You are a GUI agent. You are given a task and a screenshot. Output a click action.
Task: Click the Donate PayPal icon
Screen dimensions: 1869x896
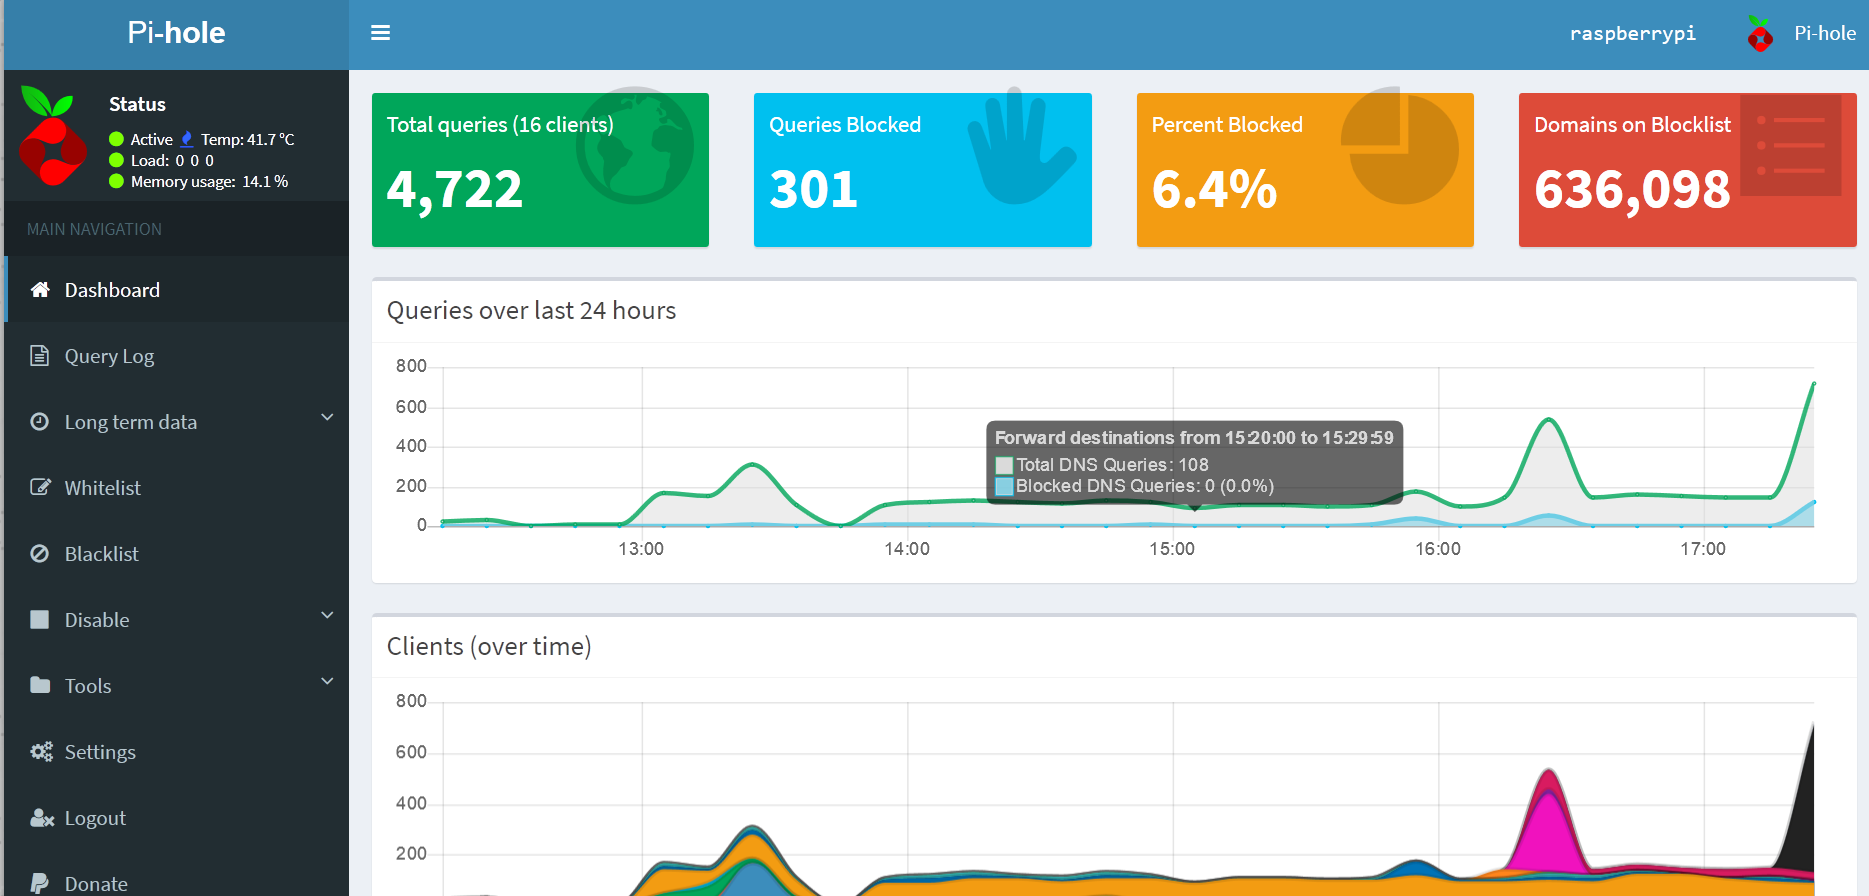(x=39, y=884)
